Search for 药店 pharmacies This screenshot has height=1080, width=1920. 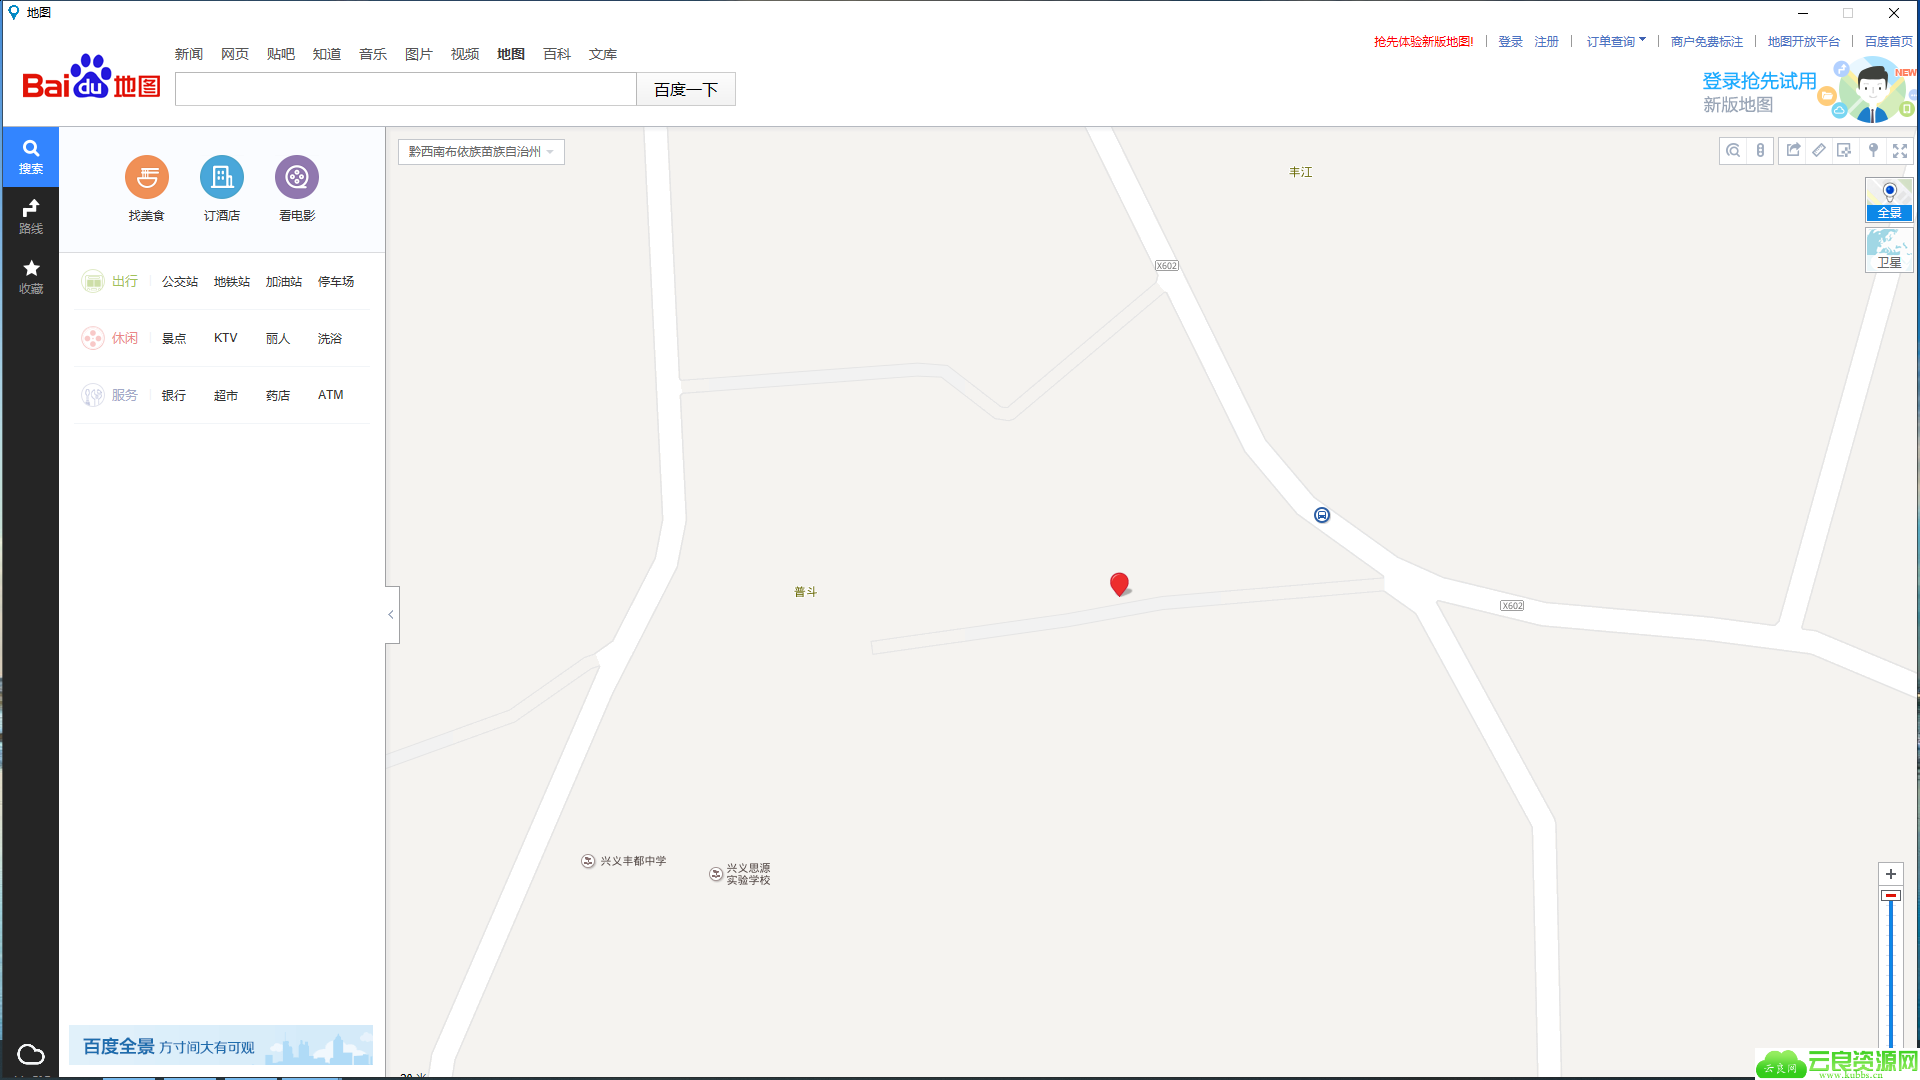[278, 395]
